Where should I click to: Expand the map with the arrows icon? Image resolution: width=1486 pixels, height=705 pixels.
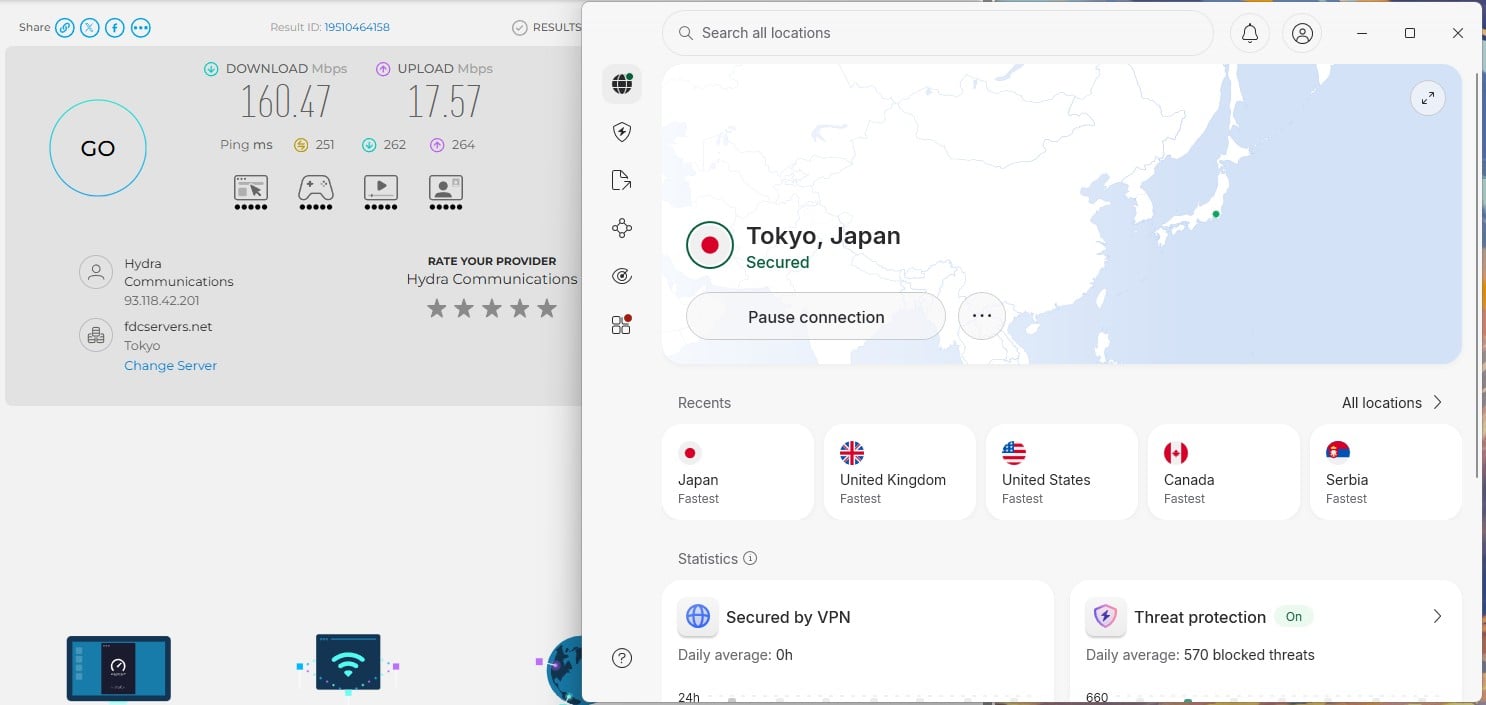coord(1428,98)
